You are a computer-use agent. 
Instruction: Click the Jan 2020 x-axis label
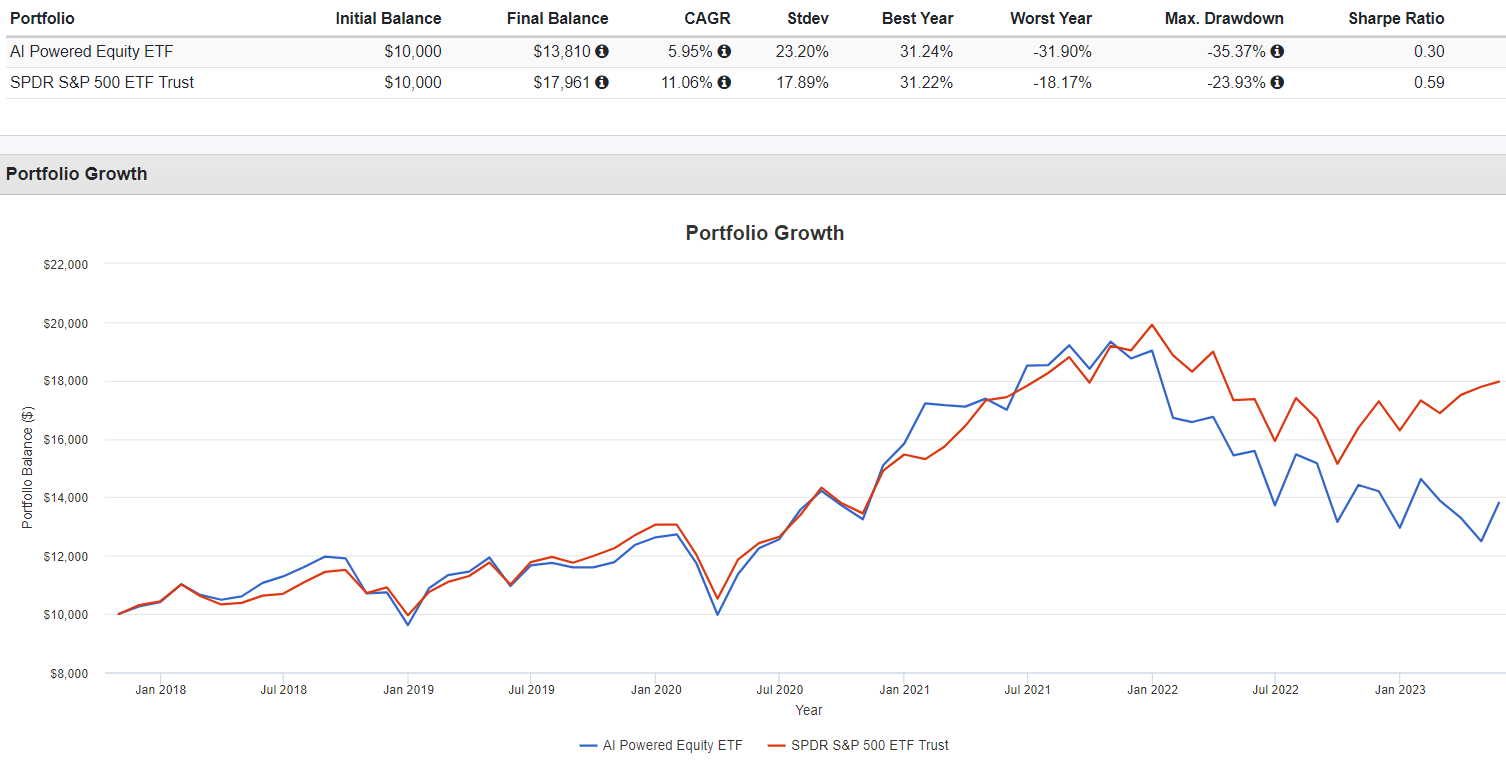(x=655, y=690)
